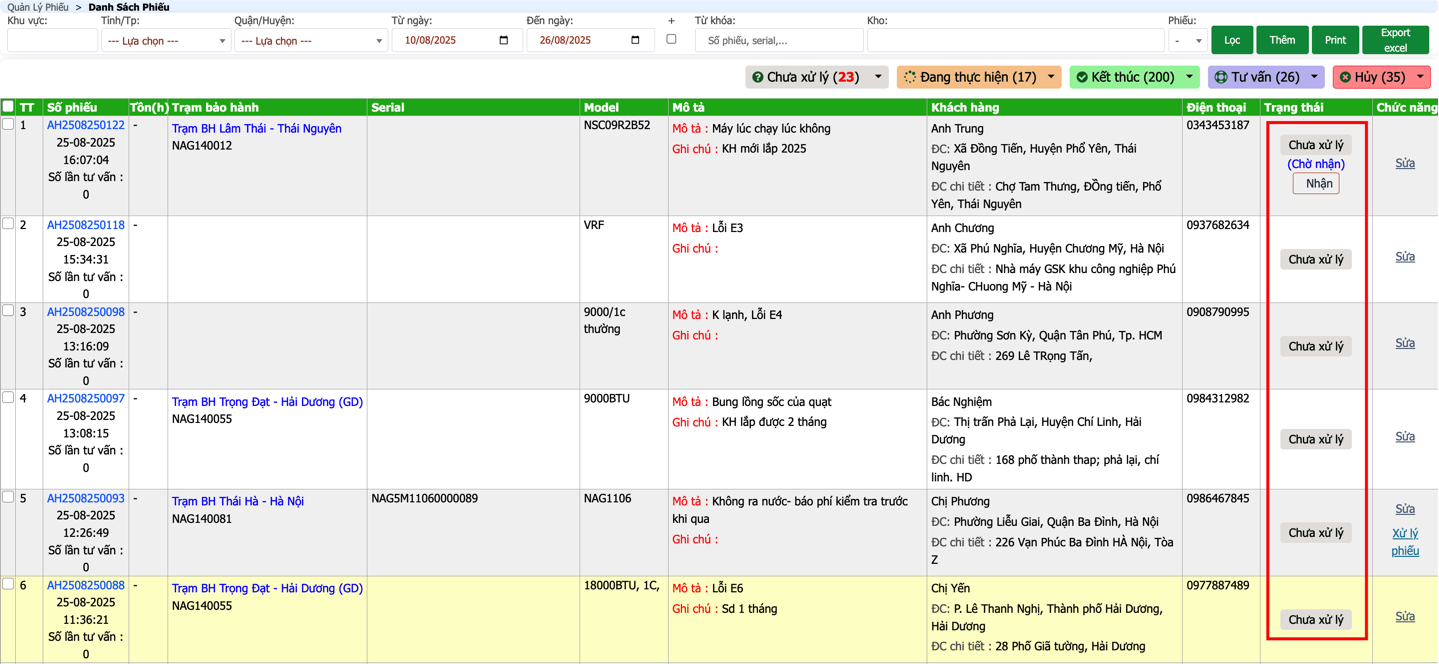The height and width of the screenshot is (664, 1439).
Task: Click the Xử lý phiếu link
Action: [1405, 542]
